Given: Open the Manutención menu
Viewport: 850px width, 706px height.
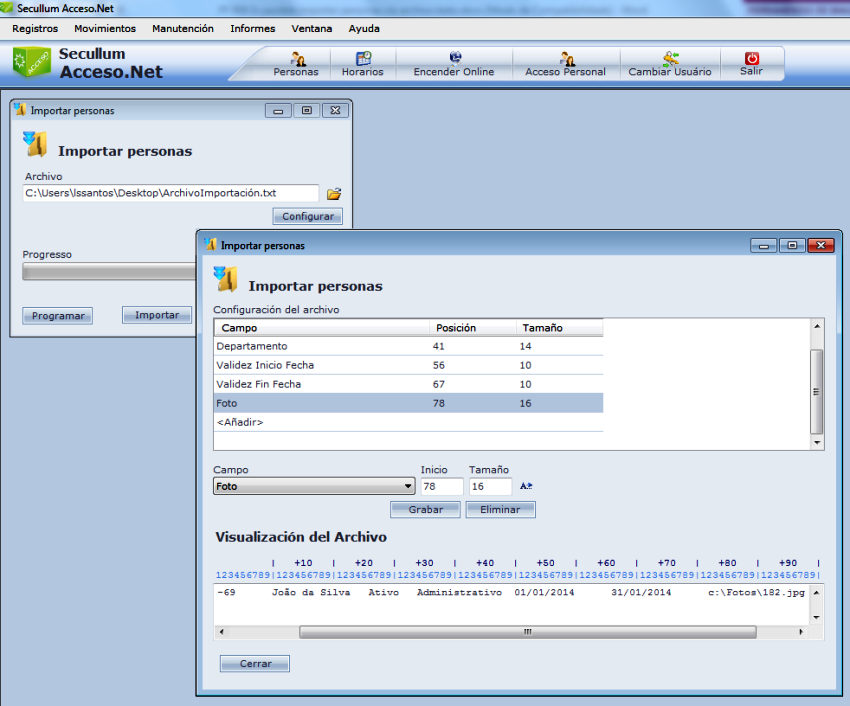Looking at the screenshot, I should click(x=183, y=29).
